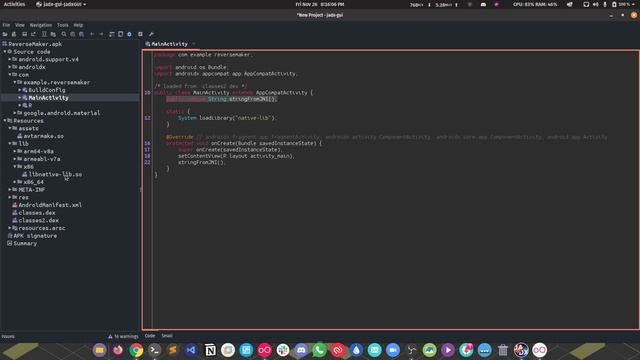Open the Navigation menu
Screen dimensions: 640x360
[41, 25]
